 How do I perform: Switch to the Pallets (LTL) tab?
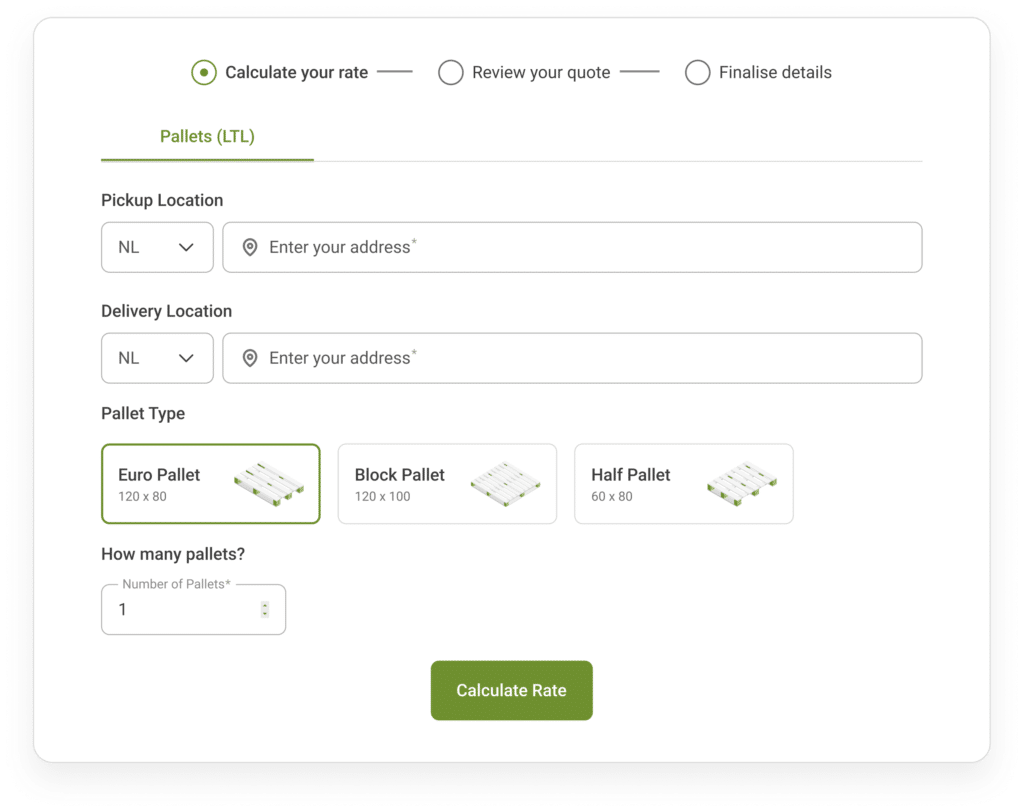[207, 136]
